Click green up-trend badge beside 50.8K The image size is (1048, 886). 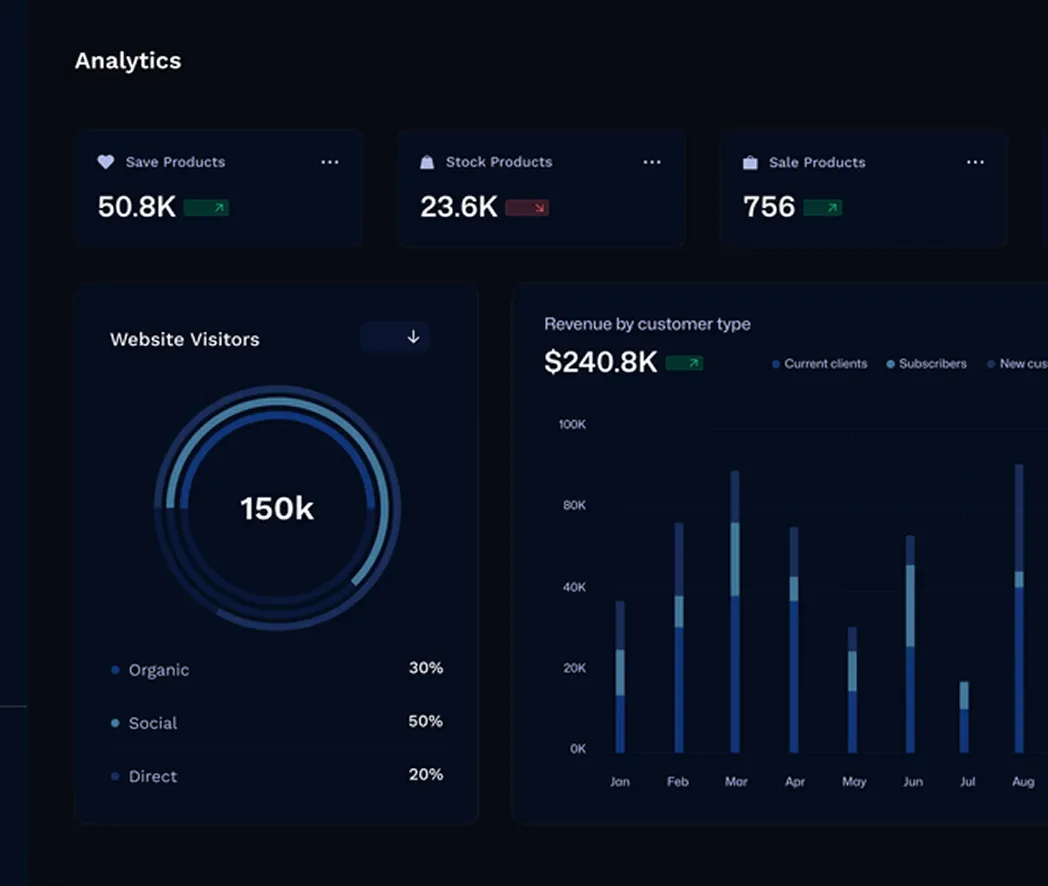coord(207,208)
